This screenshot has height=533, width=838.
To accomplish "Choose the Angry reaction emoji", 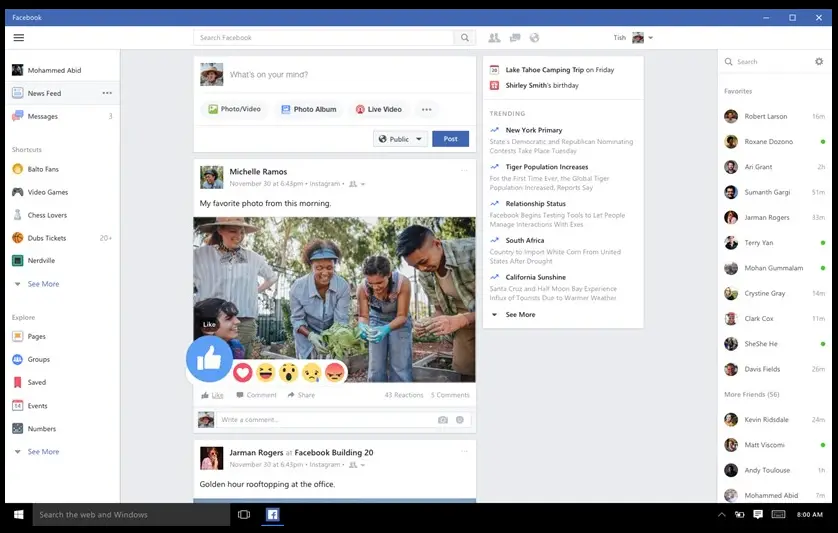I will [335, 372].
